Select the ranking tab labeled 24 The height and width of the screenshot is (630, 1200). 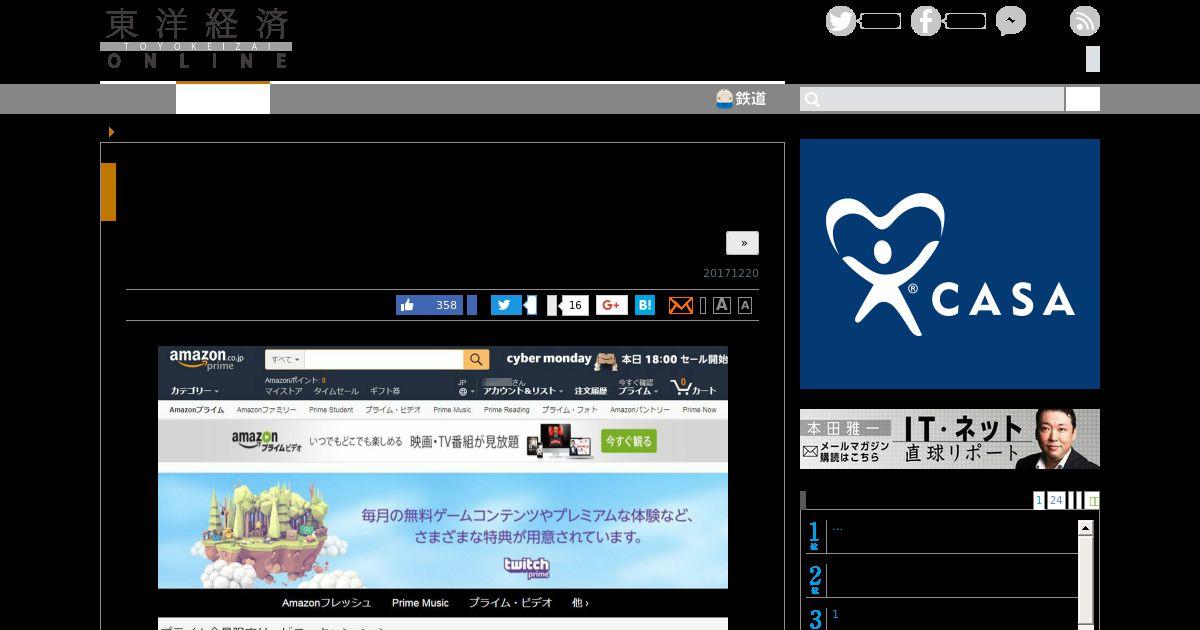point(1056,500)
